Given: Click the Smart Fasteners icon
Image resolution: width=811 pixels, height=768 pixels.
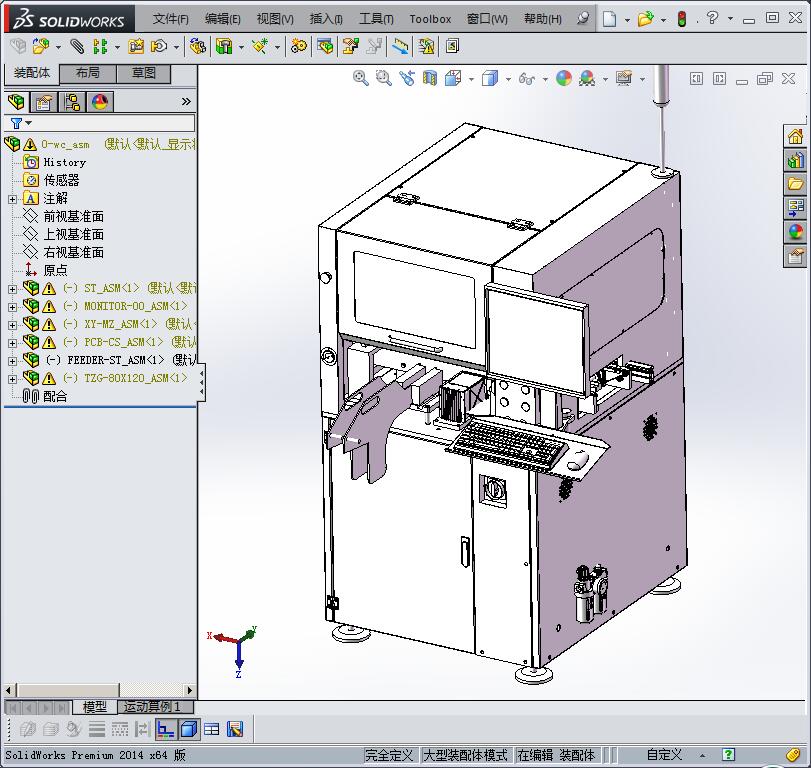Looking at the screenshot, I should [136, 47].
